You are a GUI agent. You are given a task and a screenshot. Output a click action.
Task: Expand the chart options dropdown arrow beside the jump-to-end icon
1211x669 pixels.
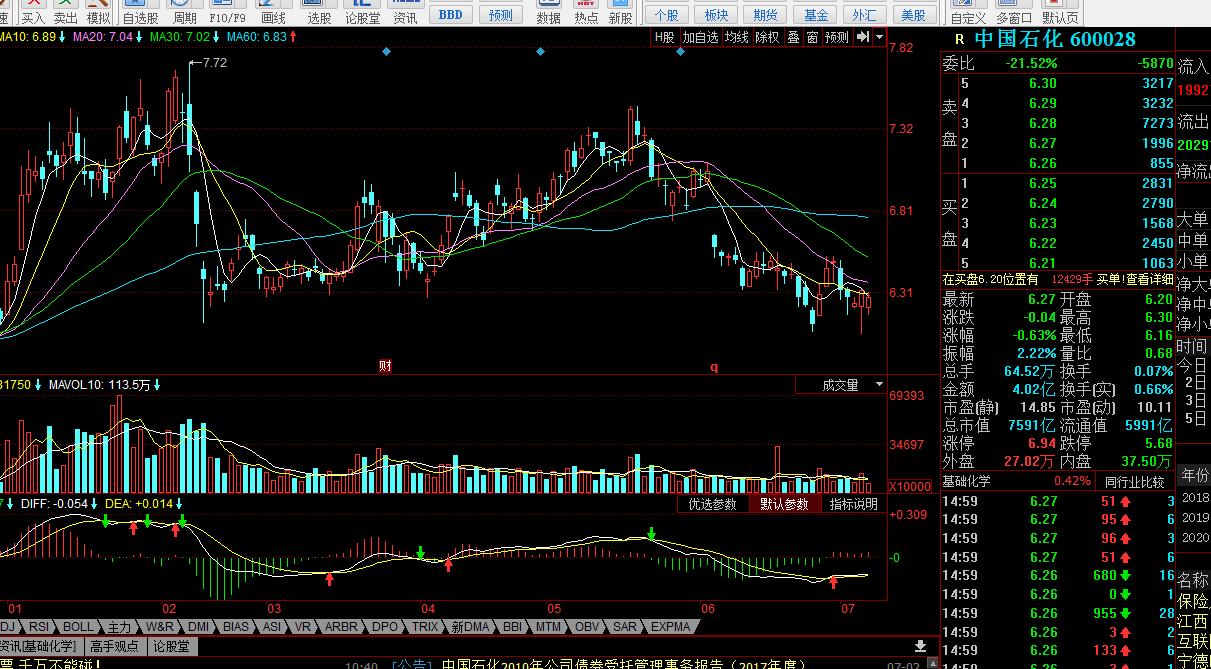pos(879,37)
